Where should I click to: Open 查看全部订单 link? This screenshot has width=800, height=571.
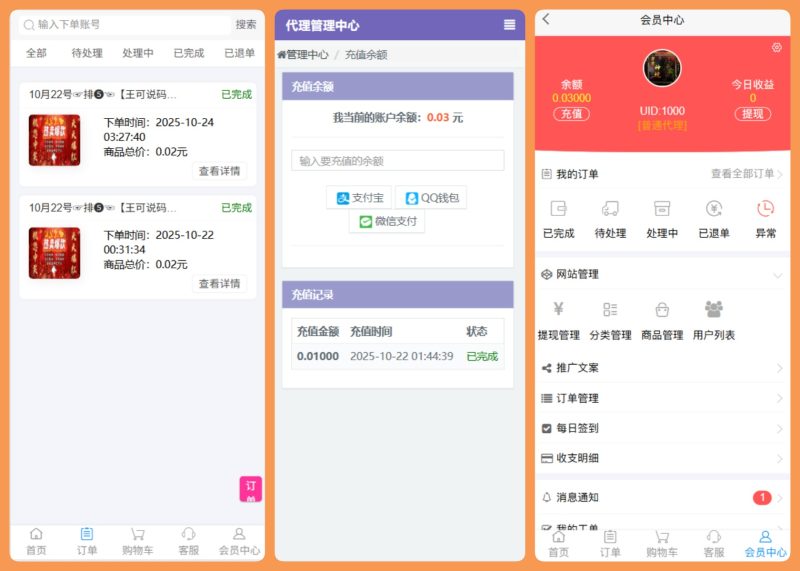[746, 174]
